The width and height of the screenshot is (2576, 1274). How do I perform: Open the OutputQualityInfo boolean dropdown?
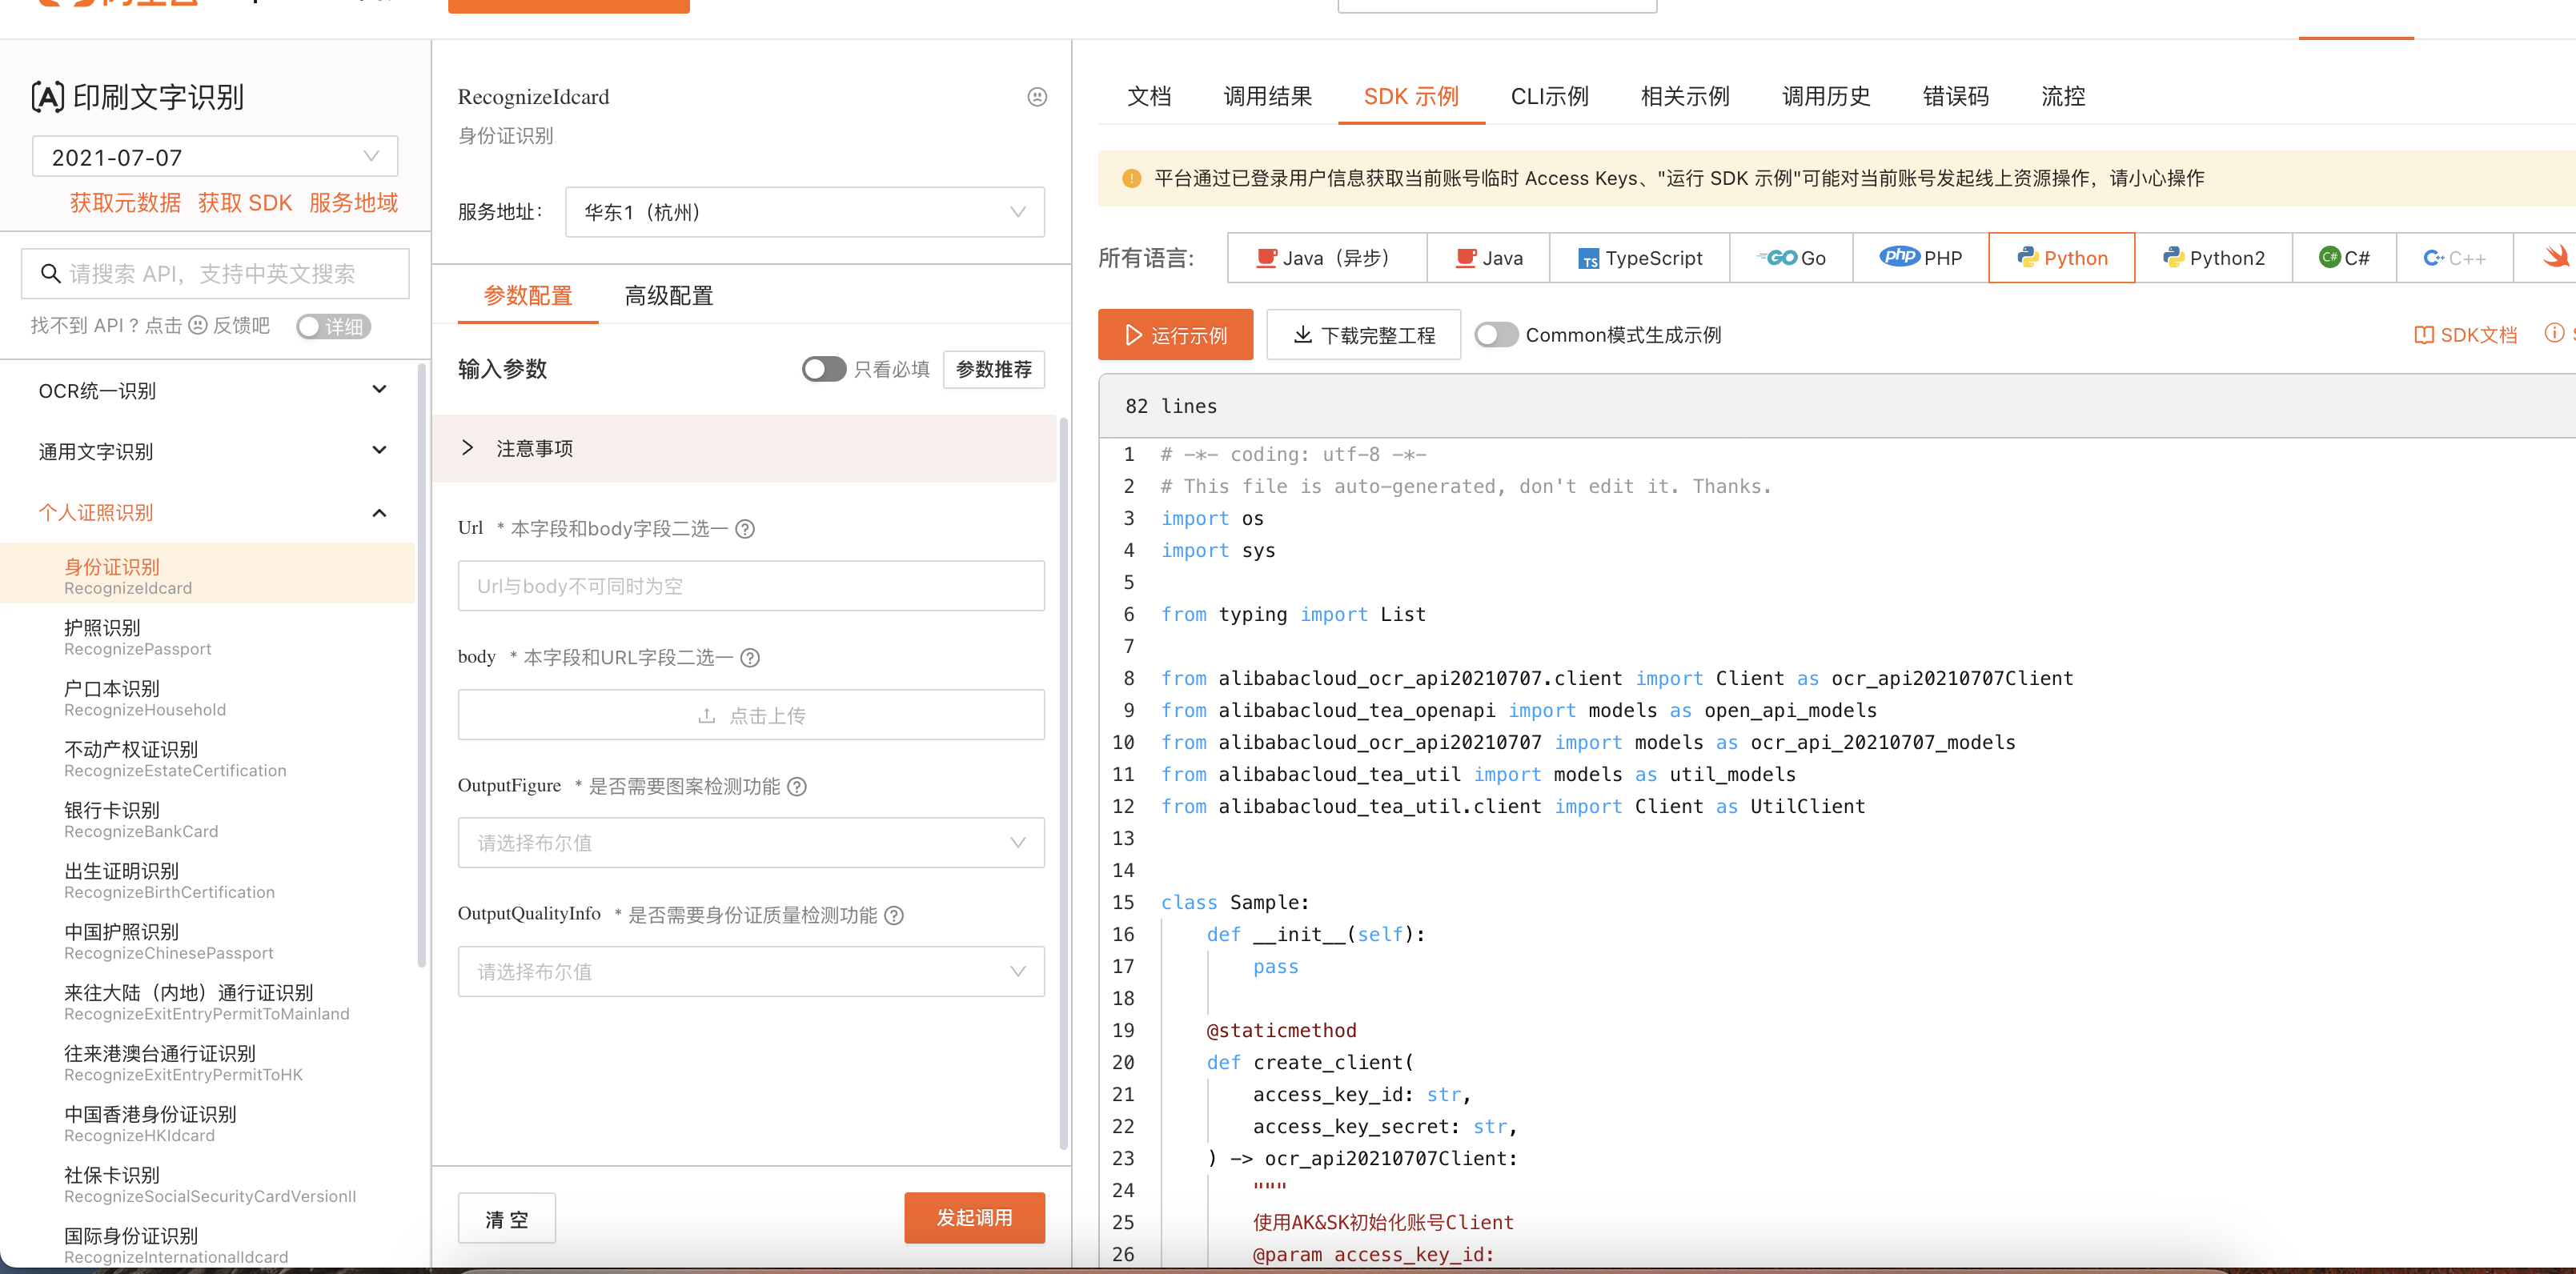(x=751, y=971)
